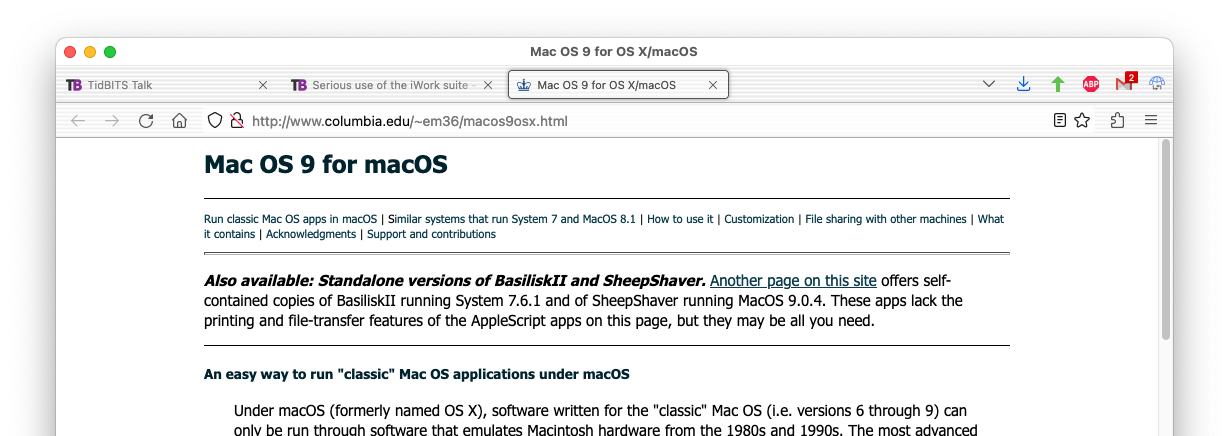The width and height of the screenshot is (1228, 436).
Task: Select the Mac OS 9 for OS X/macOS tab
Action: point(618,85)
